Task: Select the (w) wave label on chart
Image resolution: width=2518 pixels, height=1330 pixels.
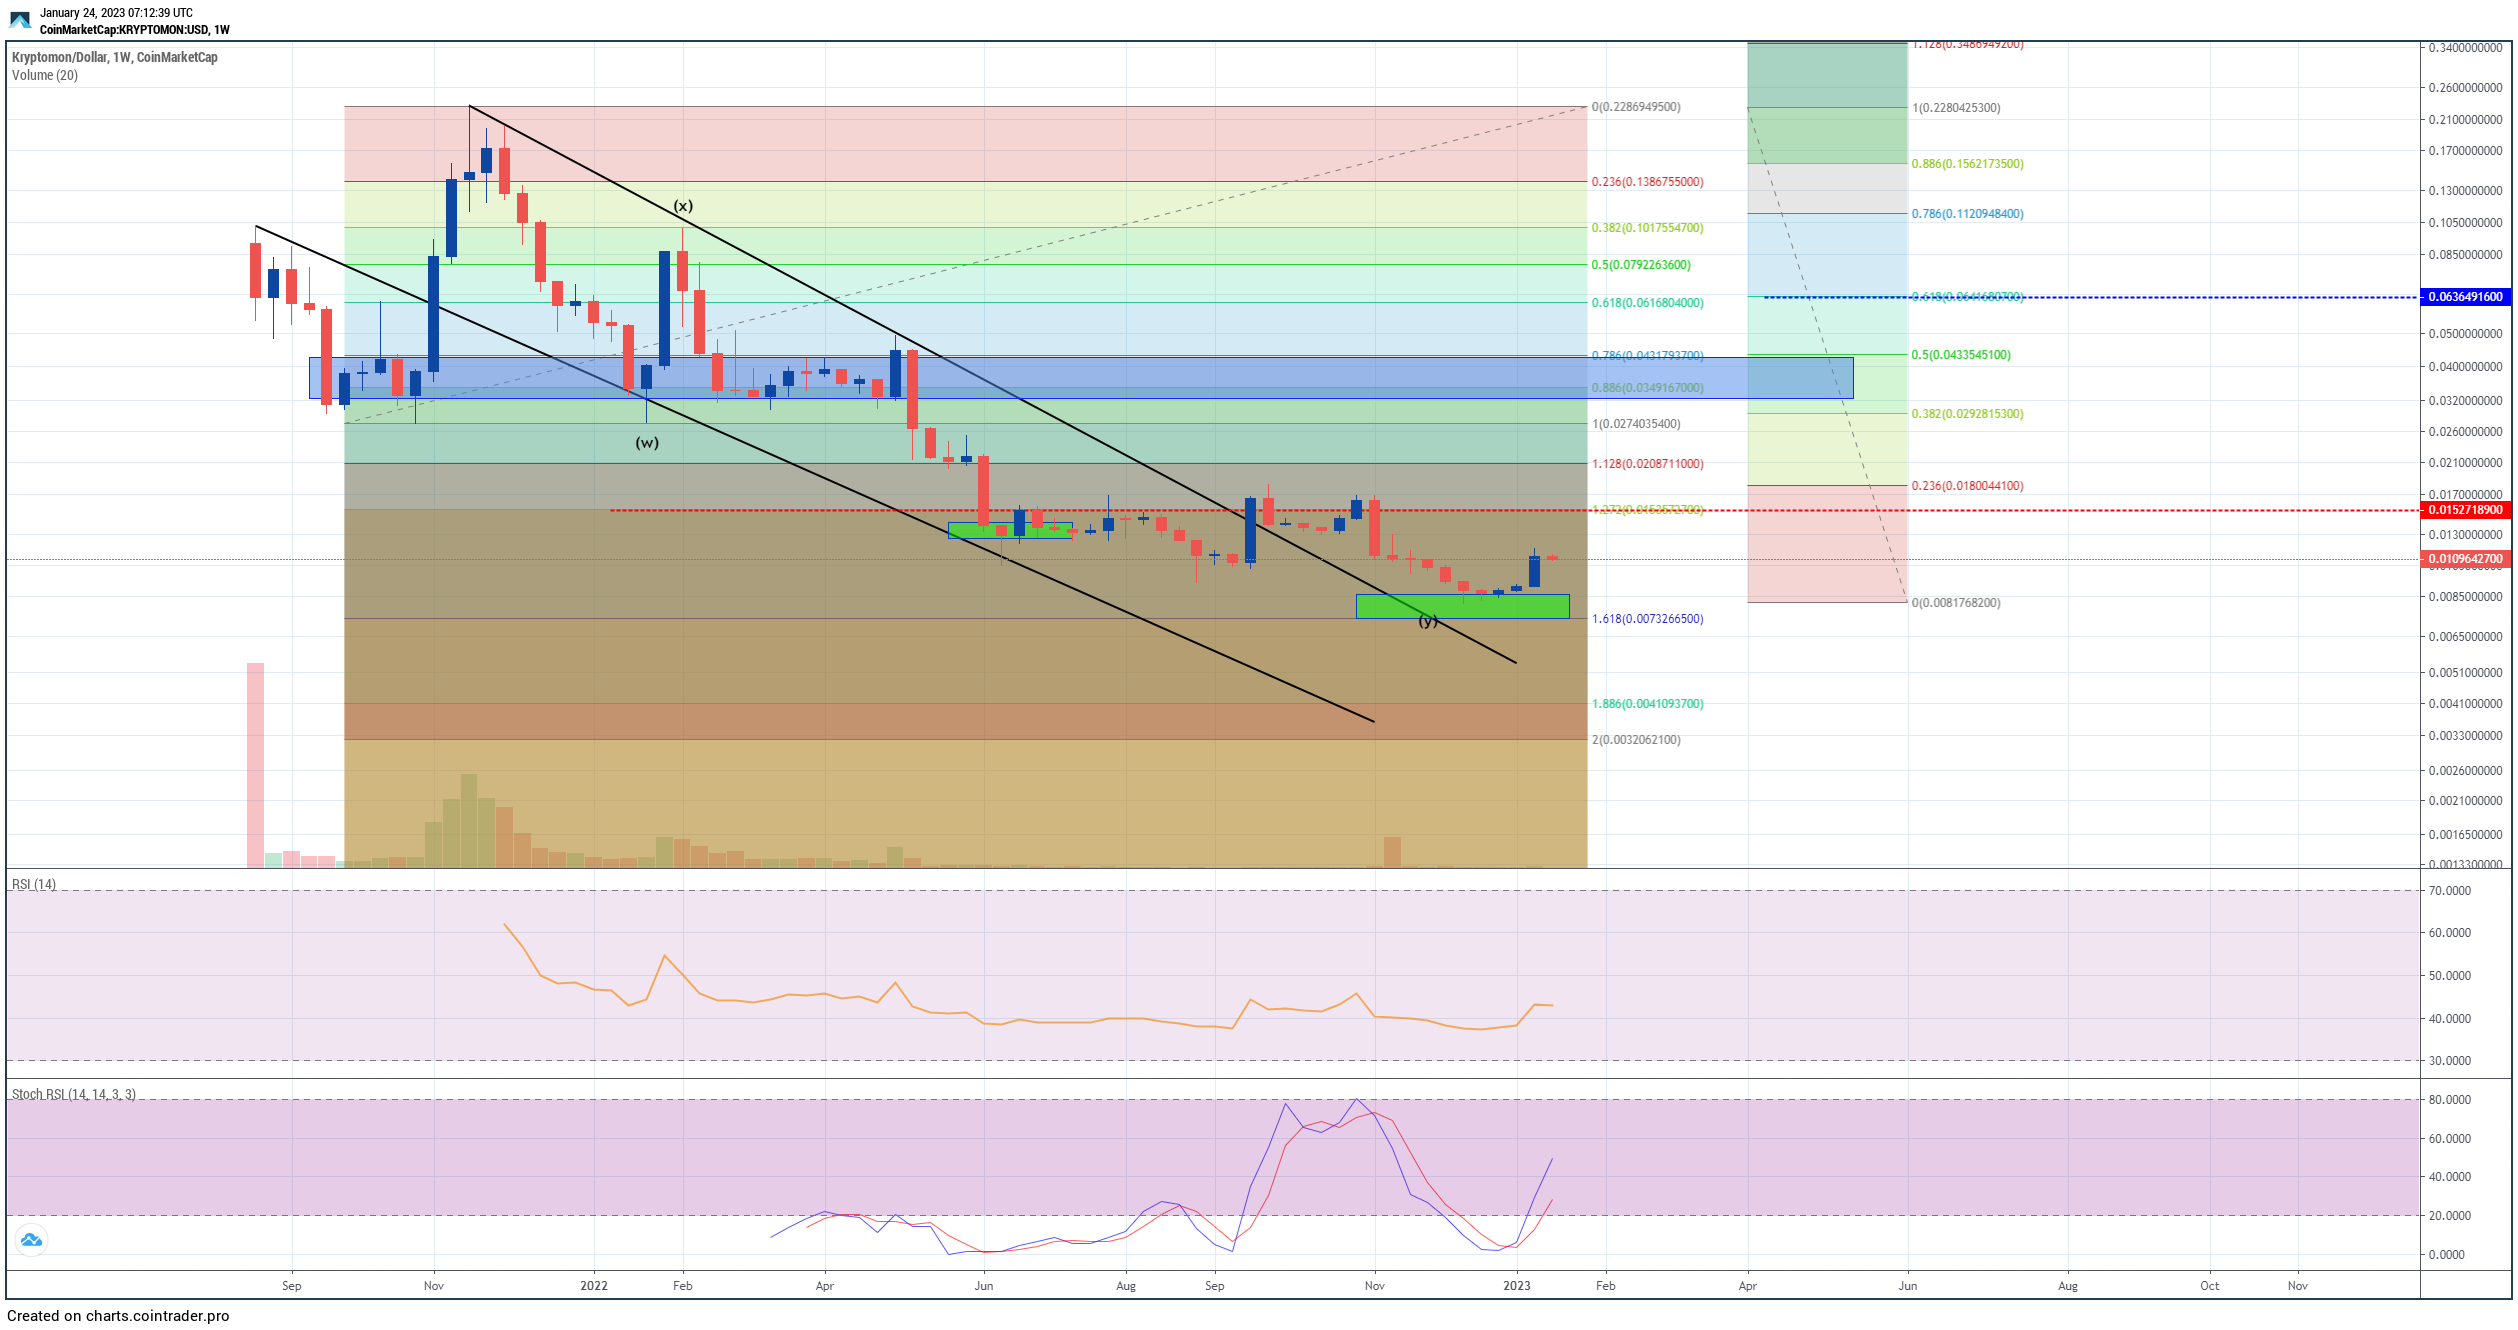Action: click(x=647, y=443)
